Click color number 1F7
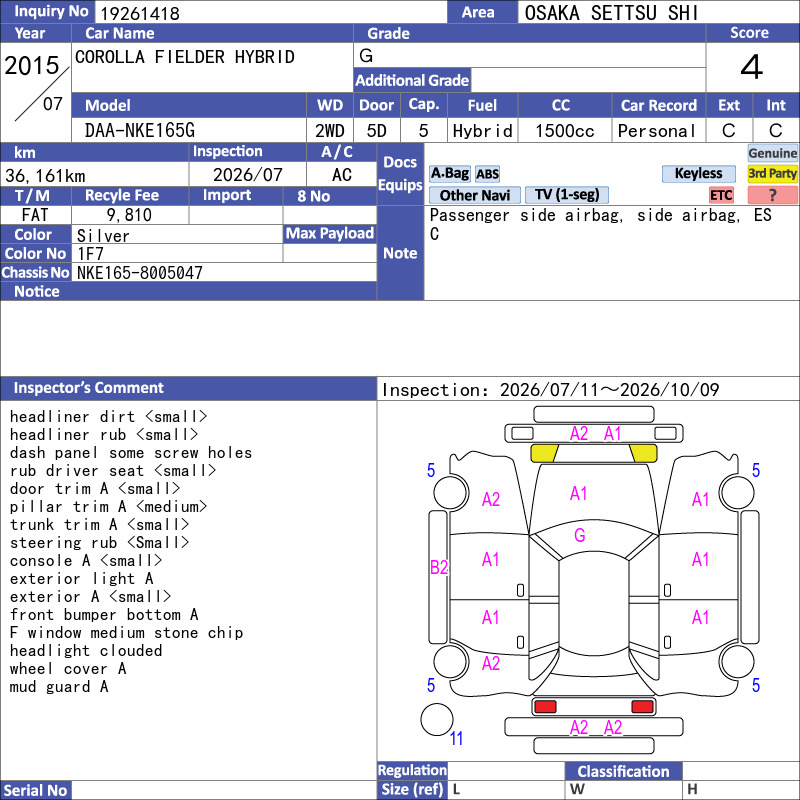This screenshot has width=800, height=800. [x=90, y=254]
